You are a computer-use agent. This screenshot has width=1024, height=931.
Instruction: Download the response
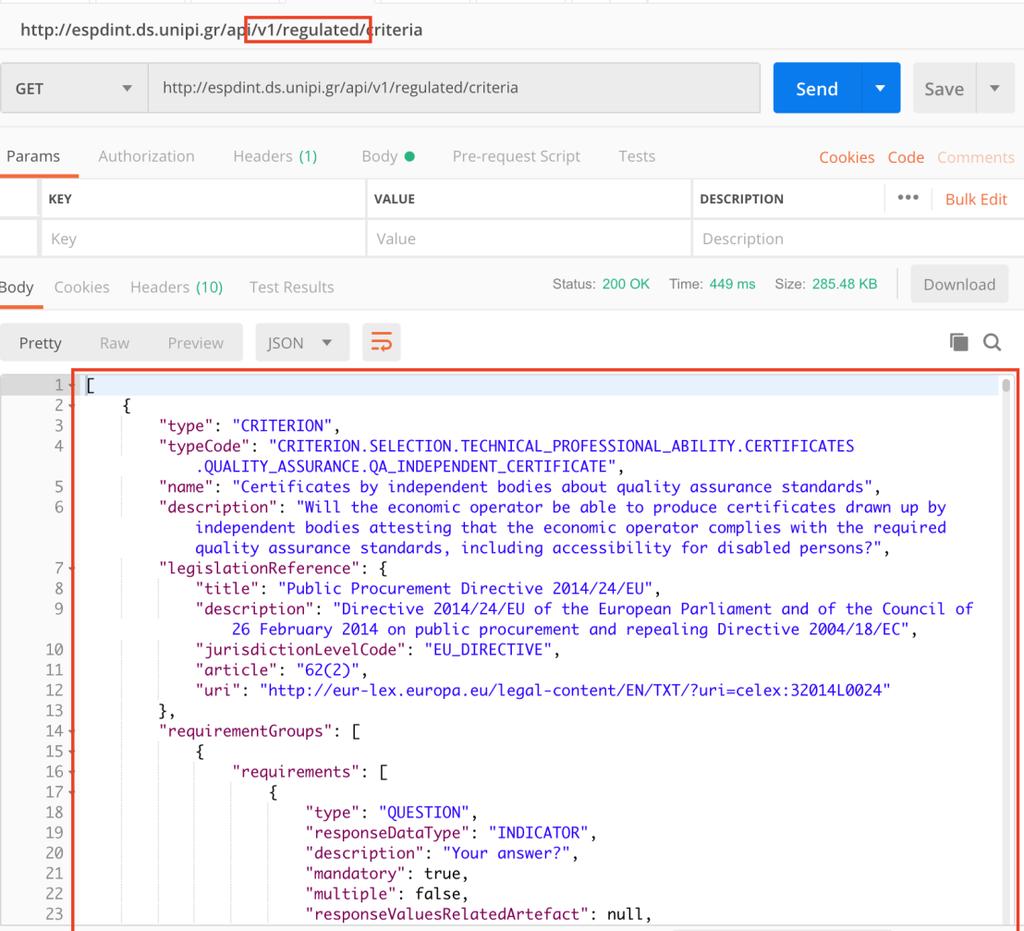tap(959, 284)
